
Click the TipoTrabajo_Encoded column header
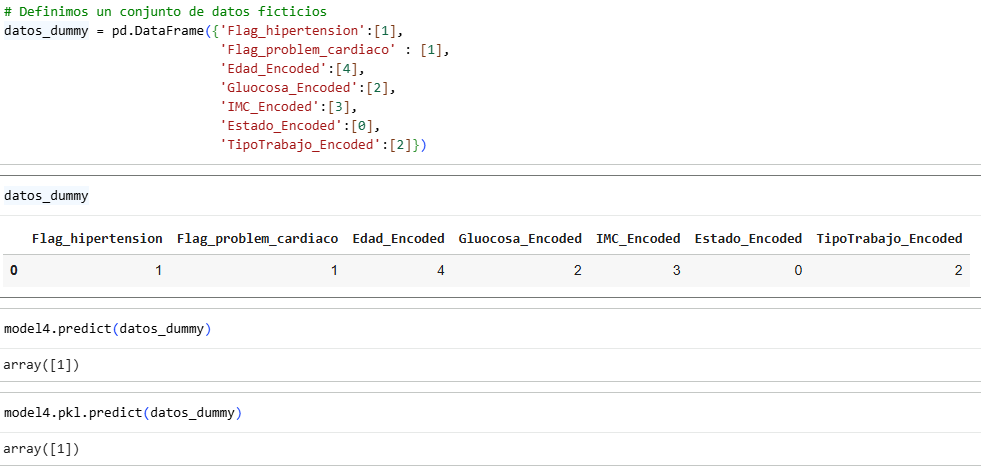point(889,239)
